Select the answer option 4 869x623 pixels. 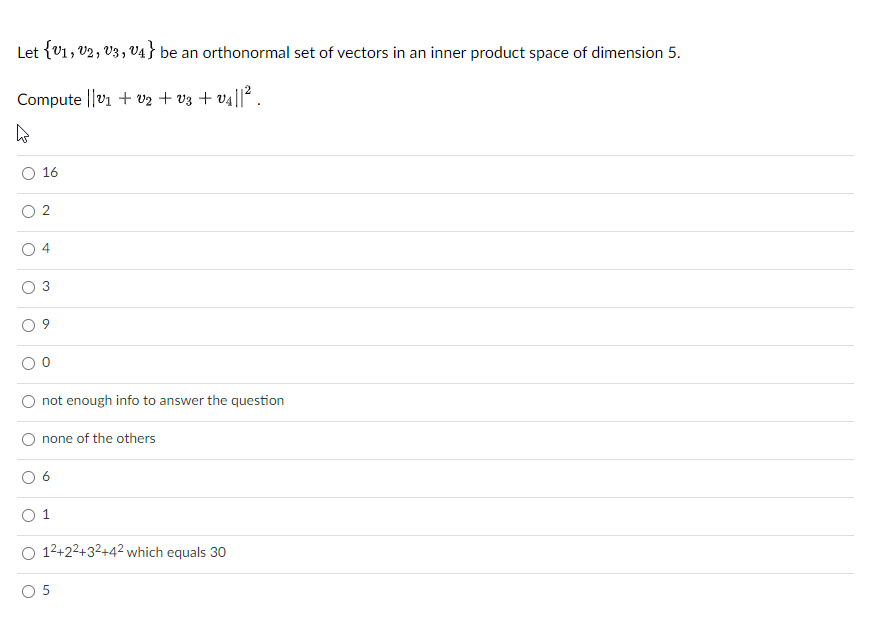click(29, 248)
